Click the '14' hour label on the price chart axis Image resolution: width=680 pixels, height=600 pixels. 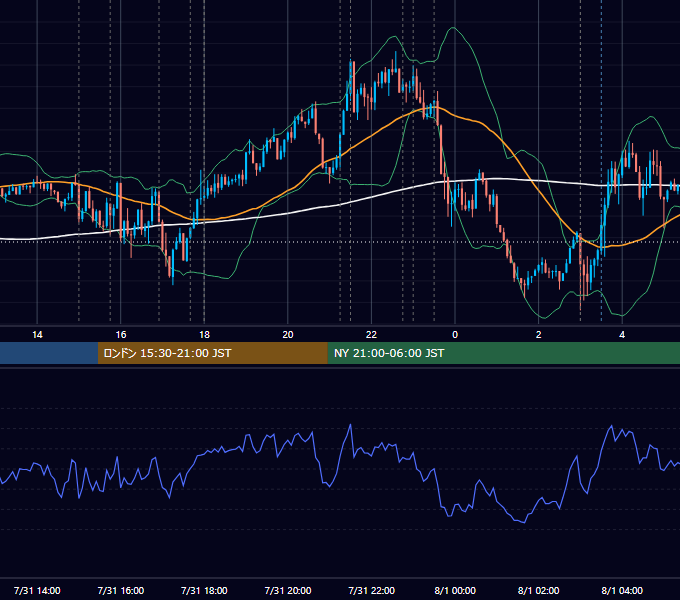tap(37, 335)
